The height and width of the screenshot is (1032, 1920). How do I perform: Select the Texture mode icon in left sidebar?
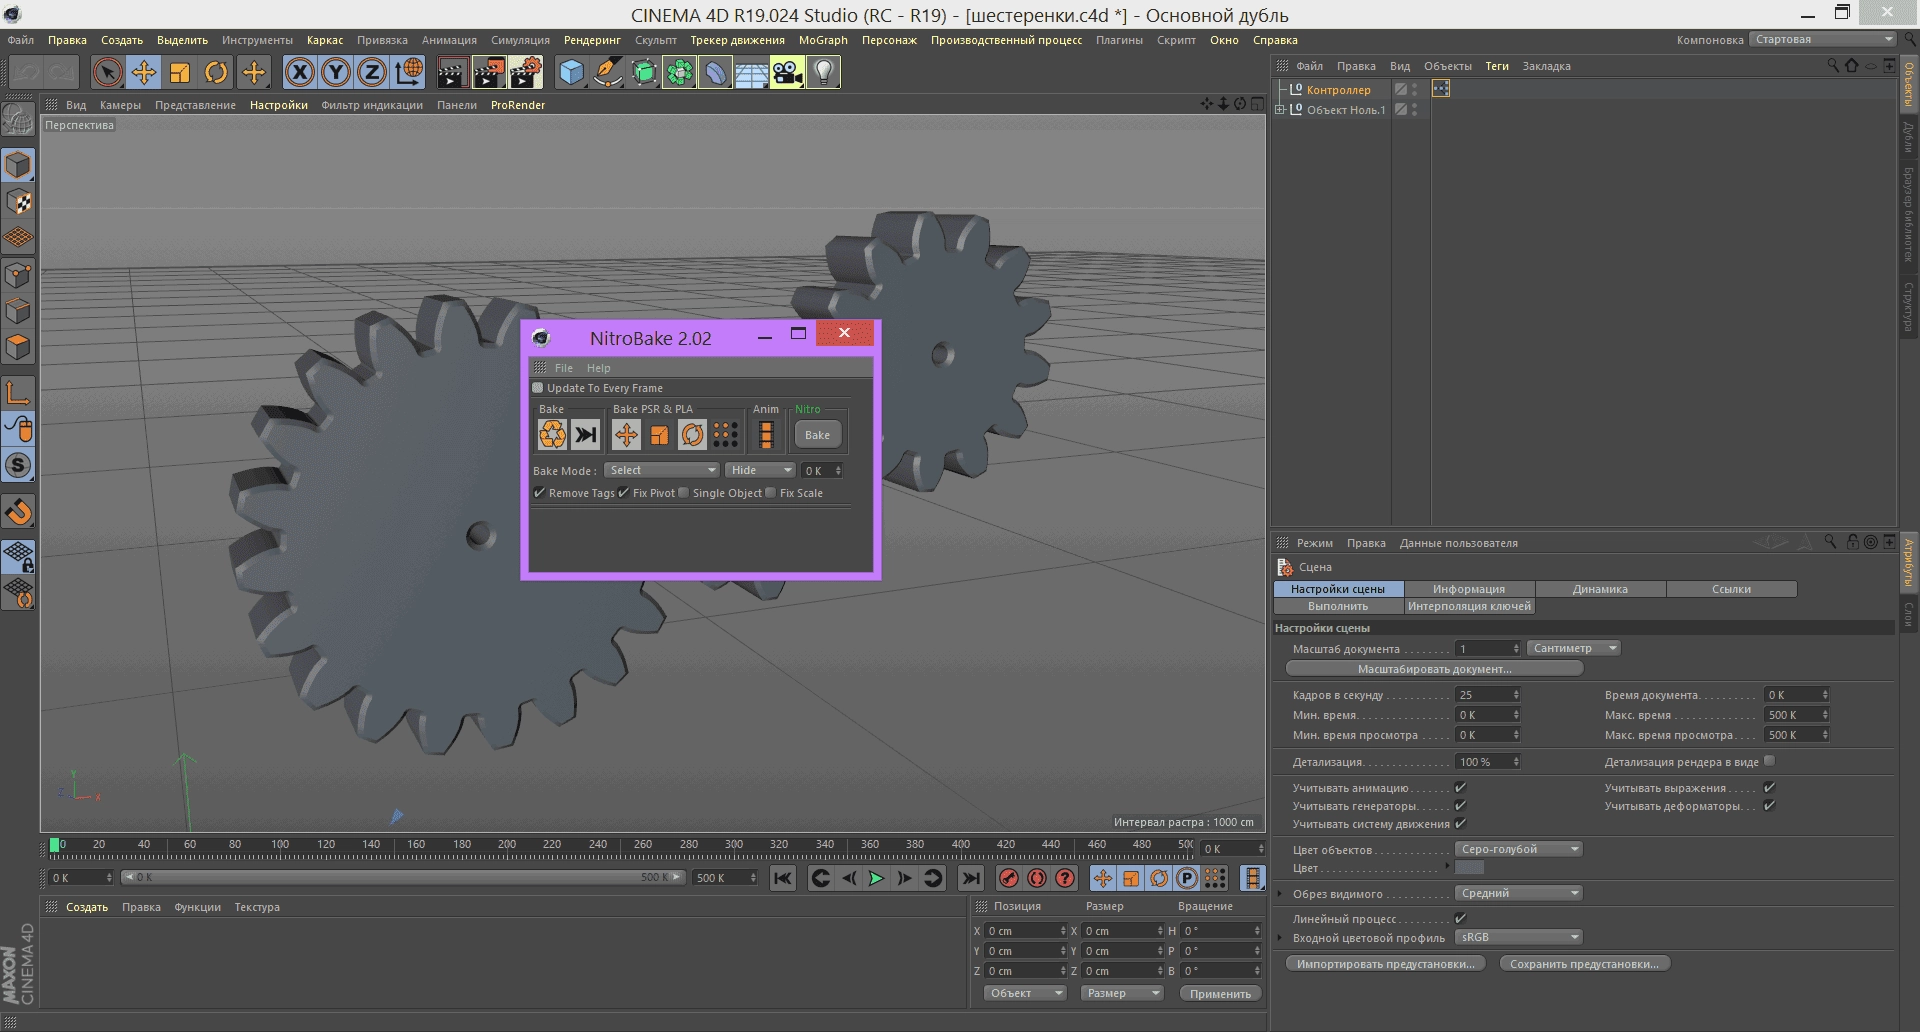(18, 202)
